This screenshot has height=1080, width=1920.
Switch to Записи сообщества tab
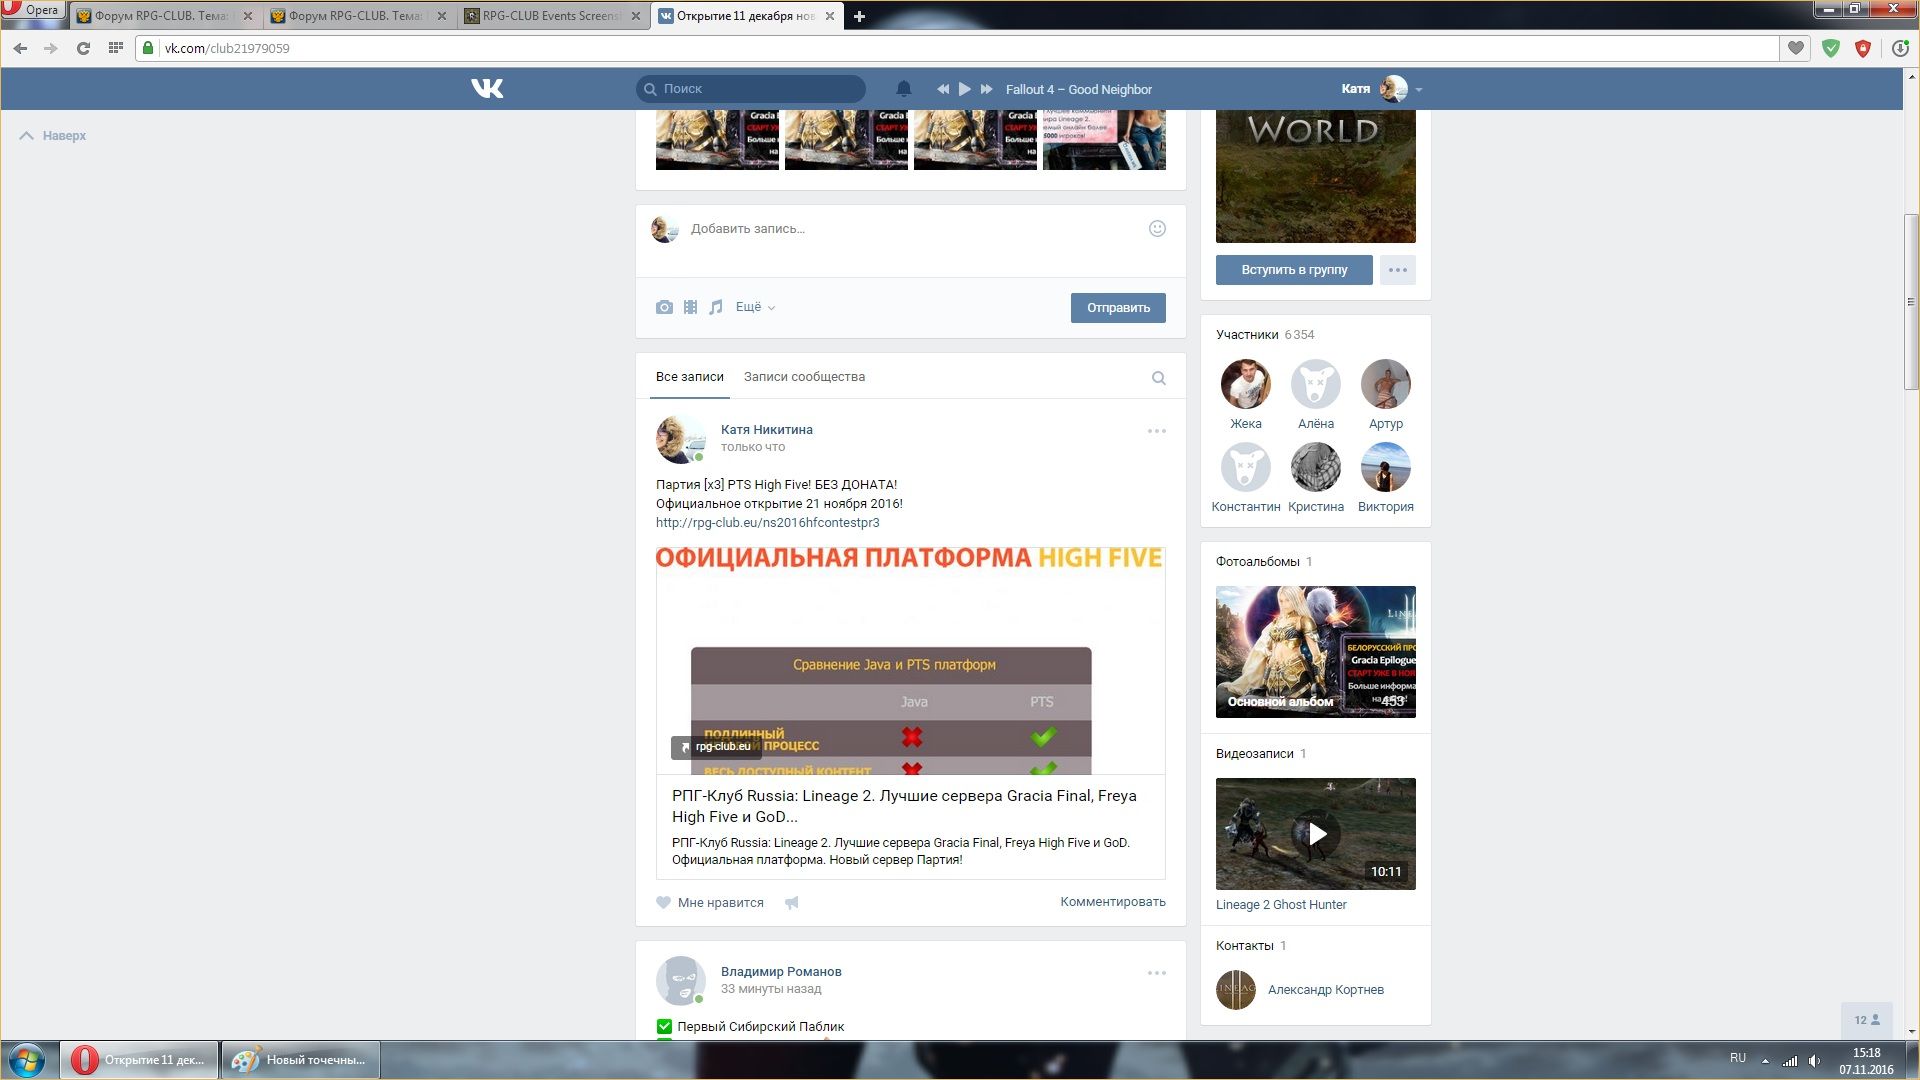tap(804, 377)
